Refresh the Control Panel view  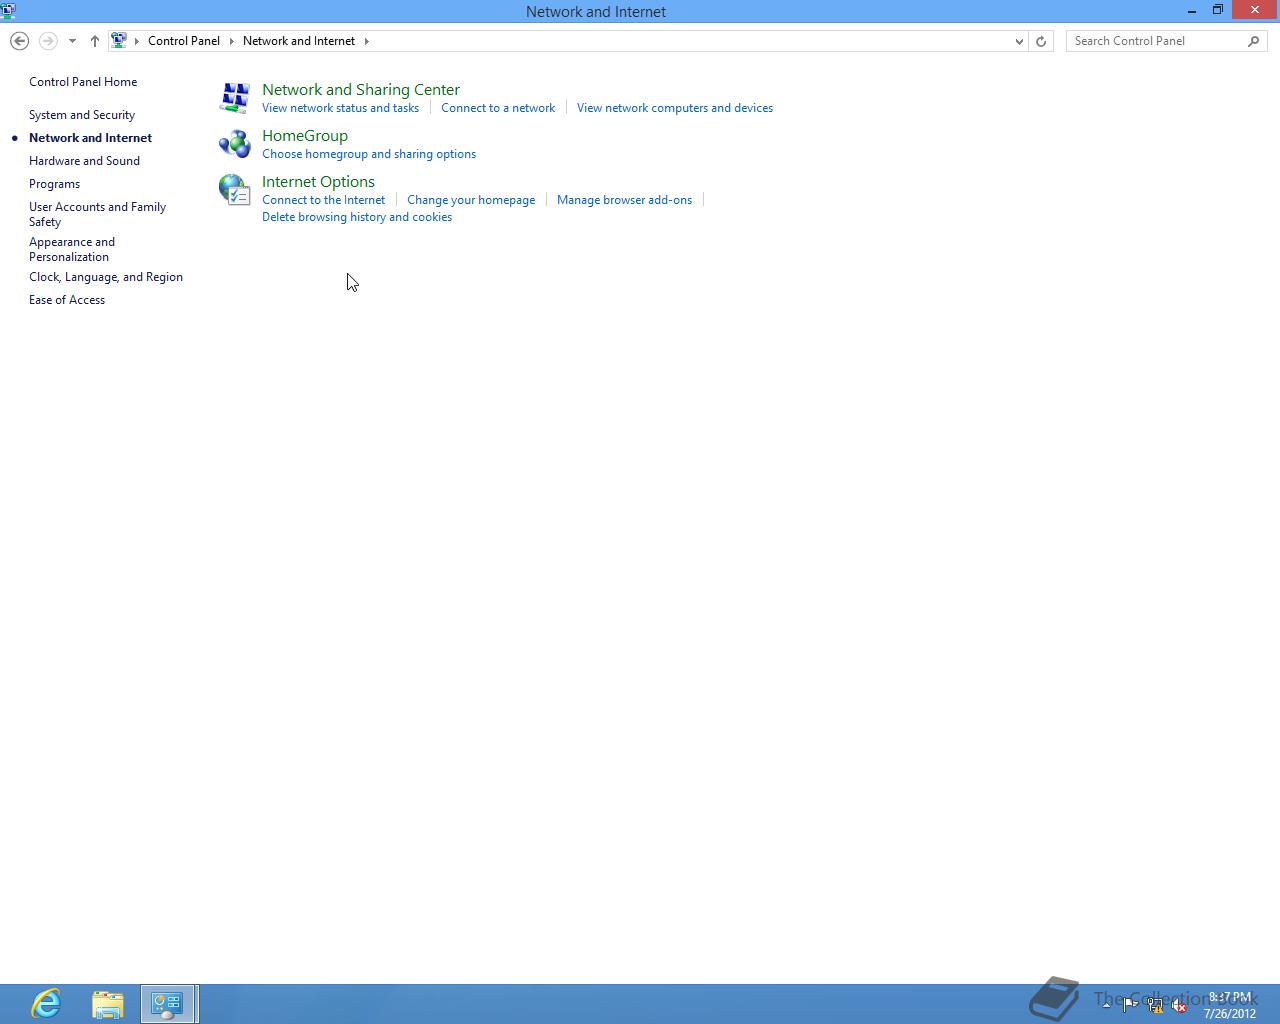1041,41
